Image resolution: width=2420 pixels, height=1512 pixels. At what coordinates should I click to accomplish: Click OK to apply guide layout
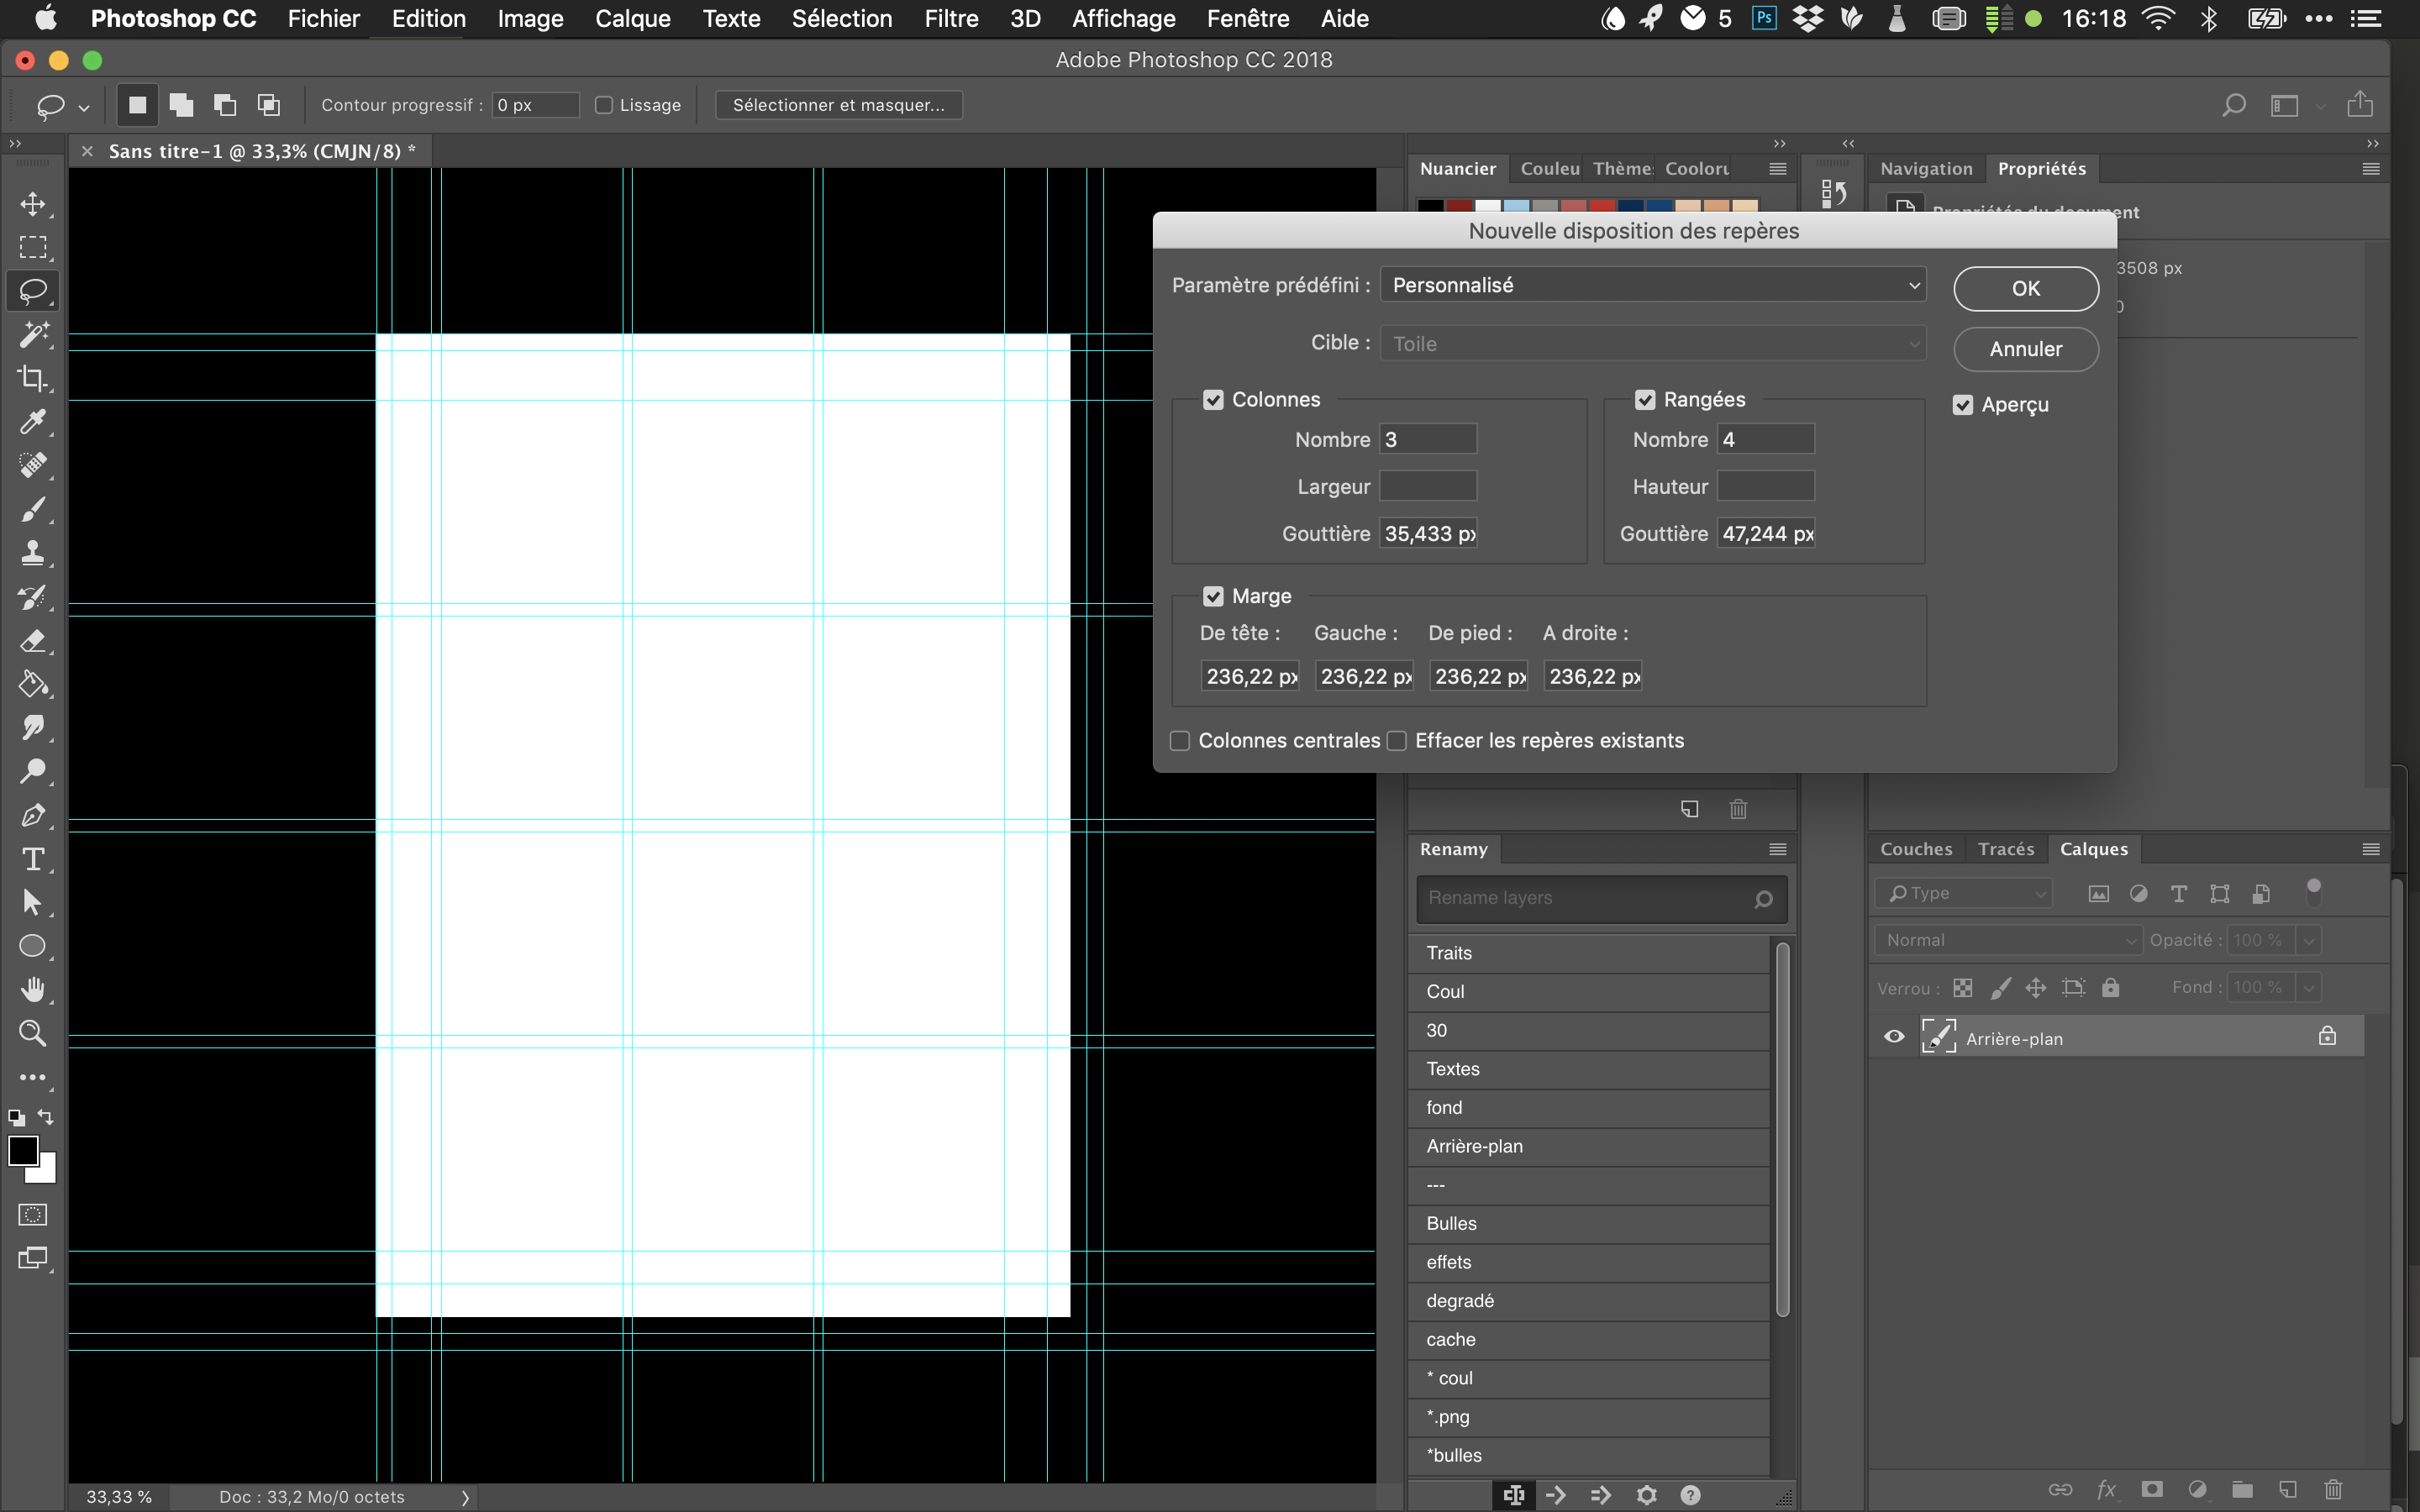(2026, 287)
